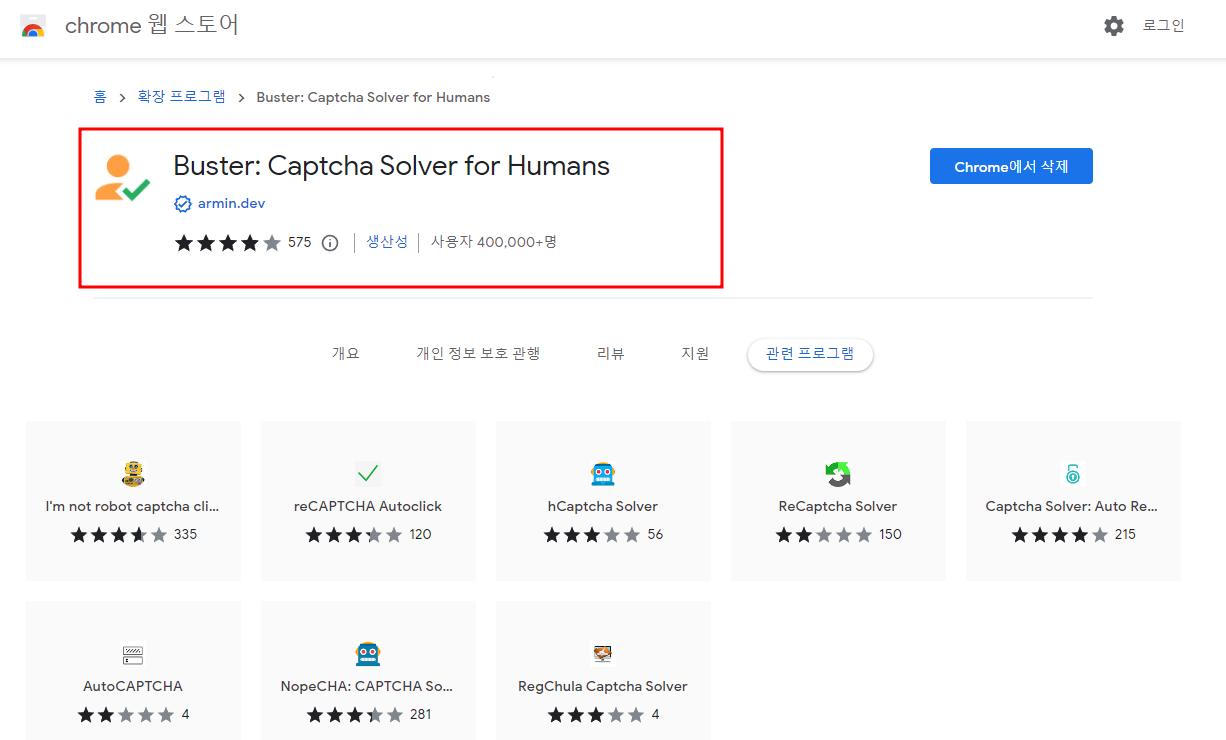Open the 개인 정보 보호 관행 tab
This screenshot has width=1226, height=740.
coord(478,353)
